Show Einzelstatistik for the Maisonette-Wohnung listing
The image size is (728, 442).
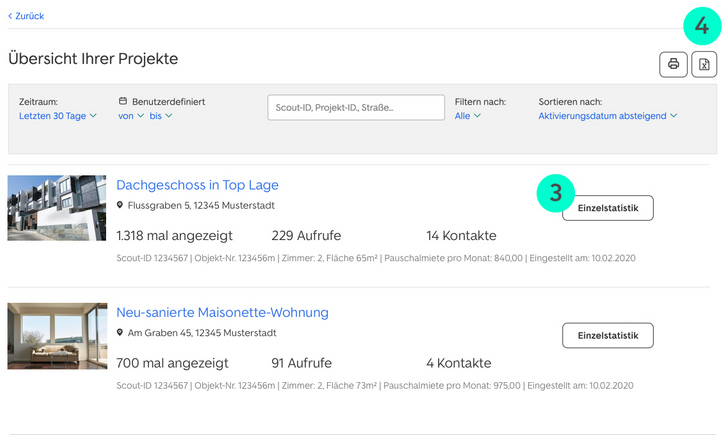tap(607, 336)
